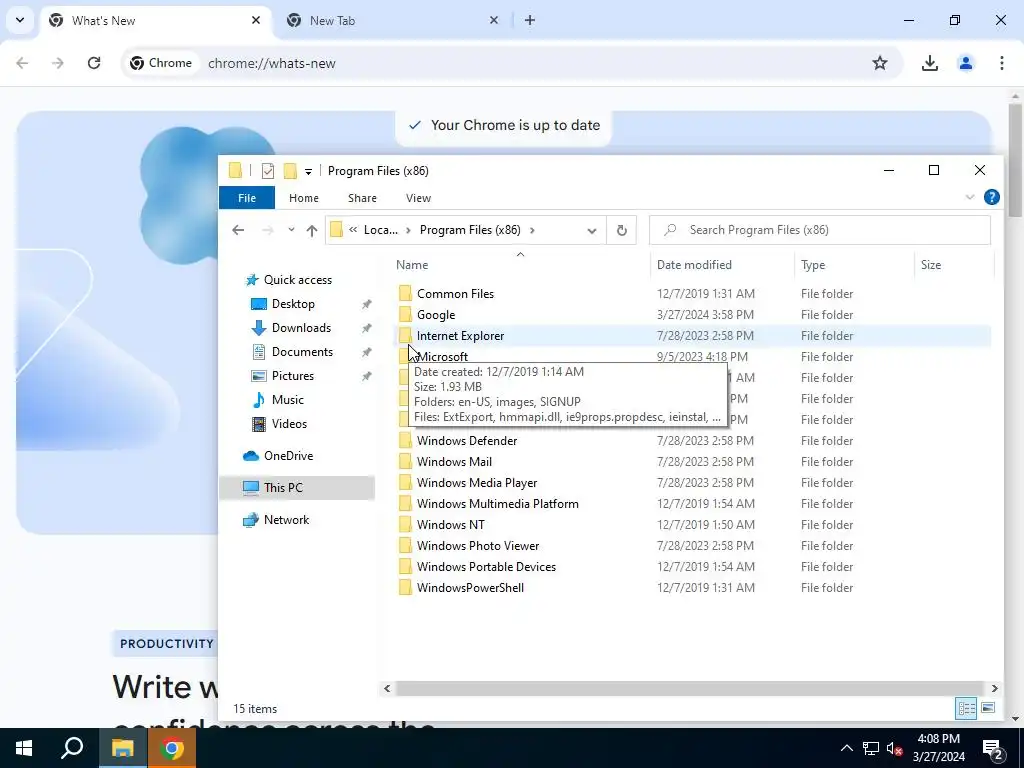Open the notification center icon
The height and width of the screenshot is (768, 1024).
(x=993, y=749)
